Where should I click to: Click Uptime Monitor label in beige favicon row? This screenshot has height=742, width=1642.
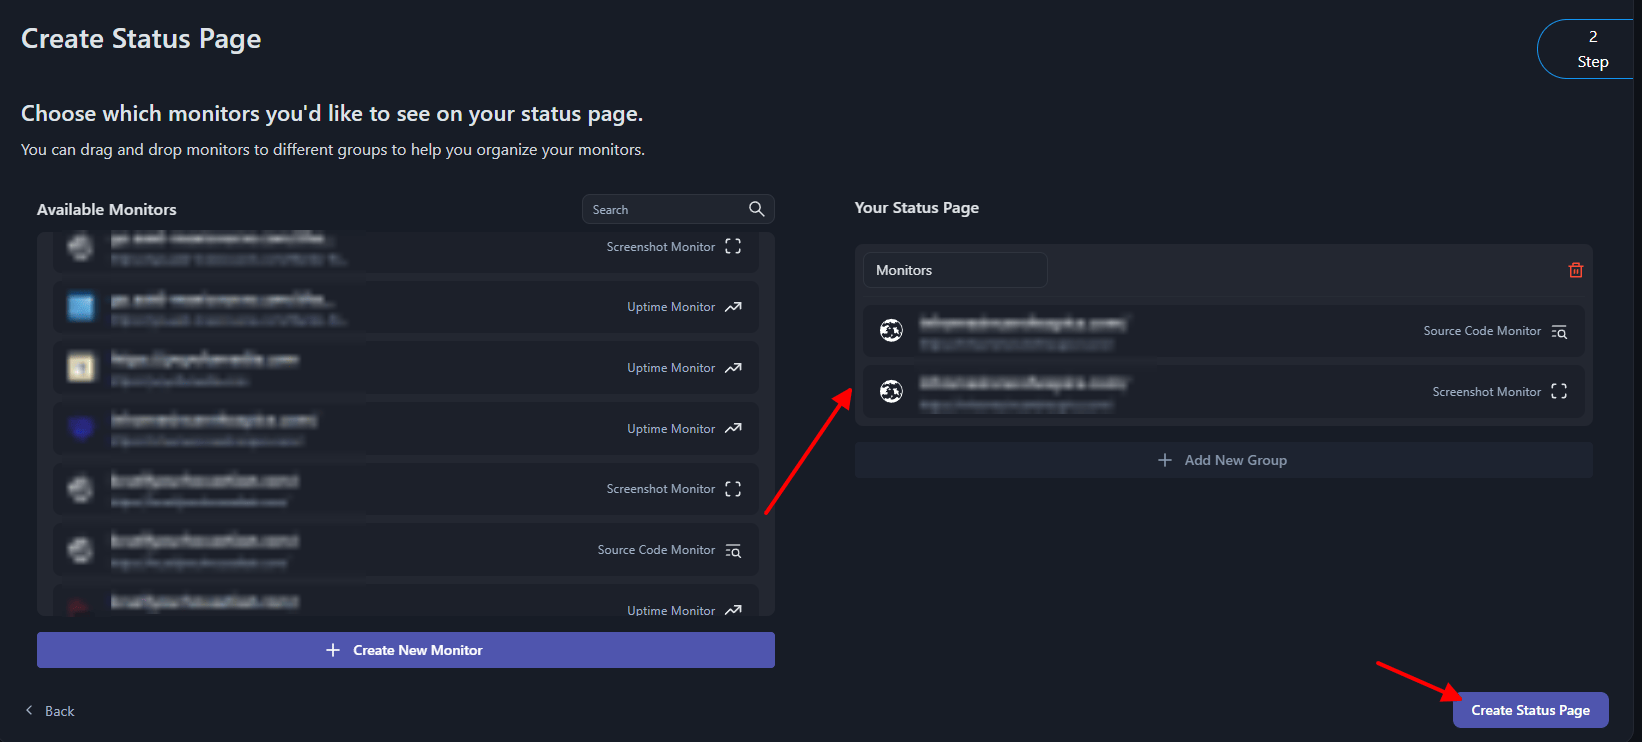pos(671,368)
